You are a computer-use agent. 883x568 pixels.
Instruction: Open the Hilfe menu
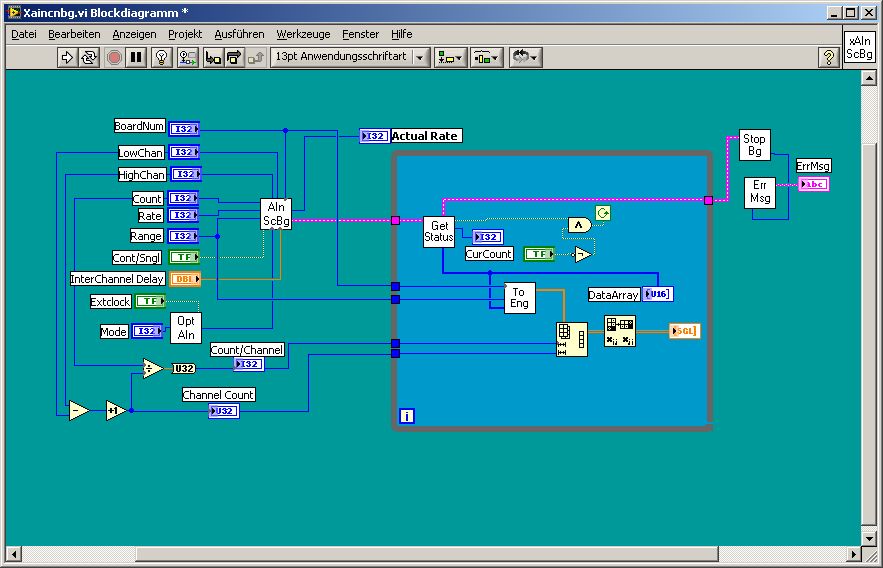coord(402,34)
